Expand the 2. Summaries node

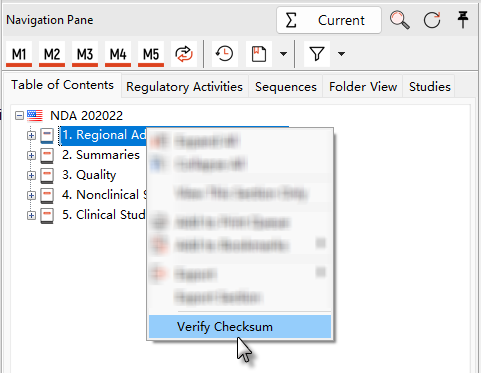pyautogui.click(x=31, y=155)
